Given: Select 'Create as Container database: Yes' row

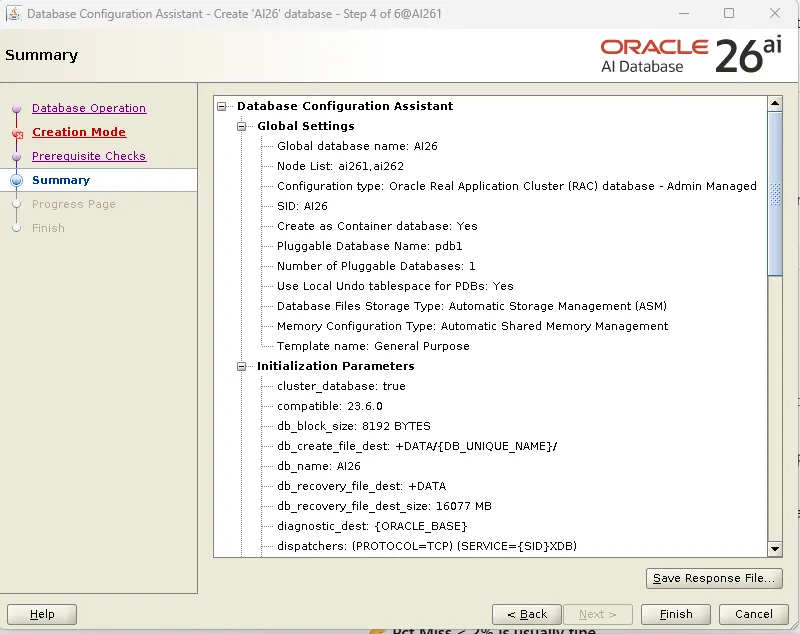Looking at the screenshot, I should [377, 226].
